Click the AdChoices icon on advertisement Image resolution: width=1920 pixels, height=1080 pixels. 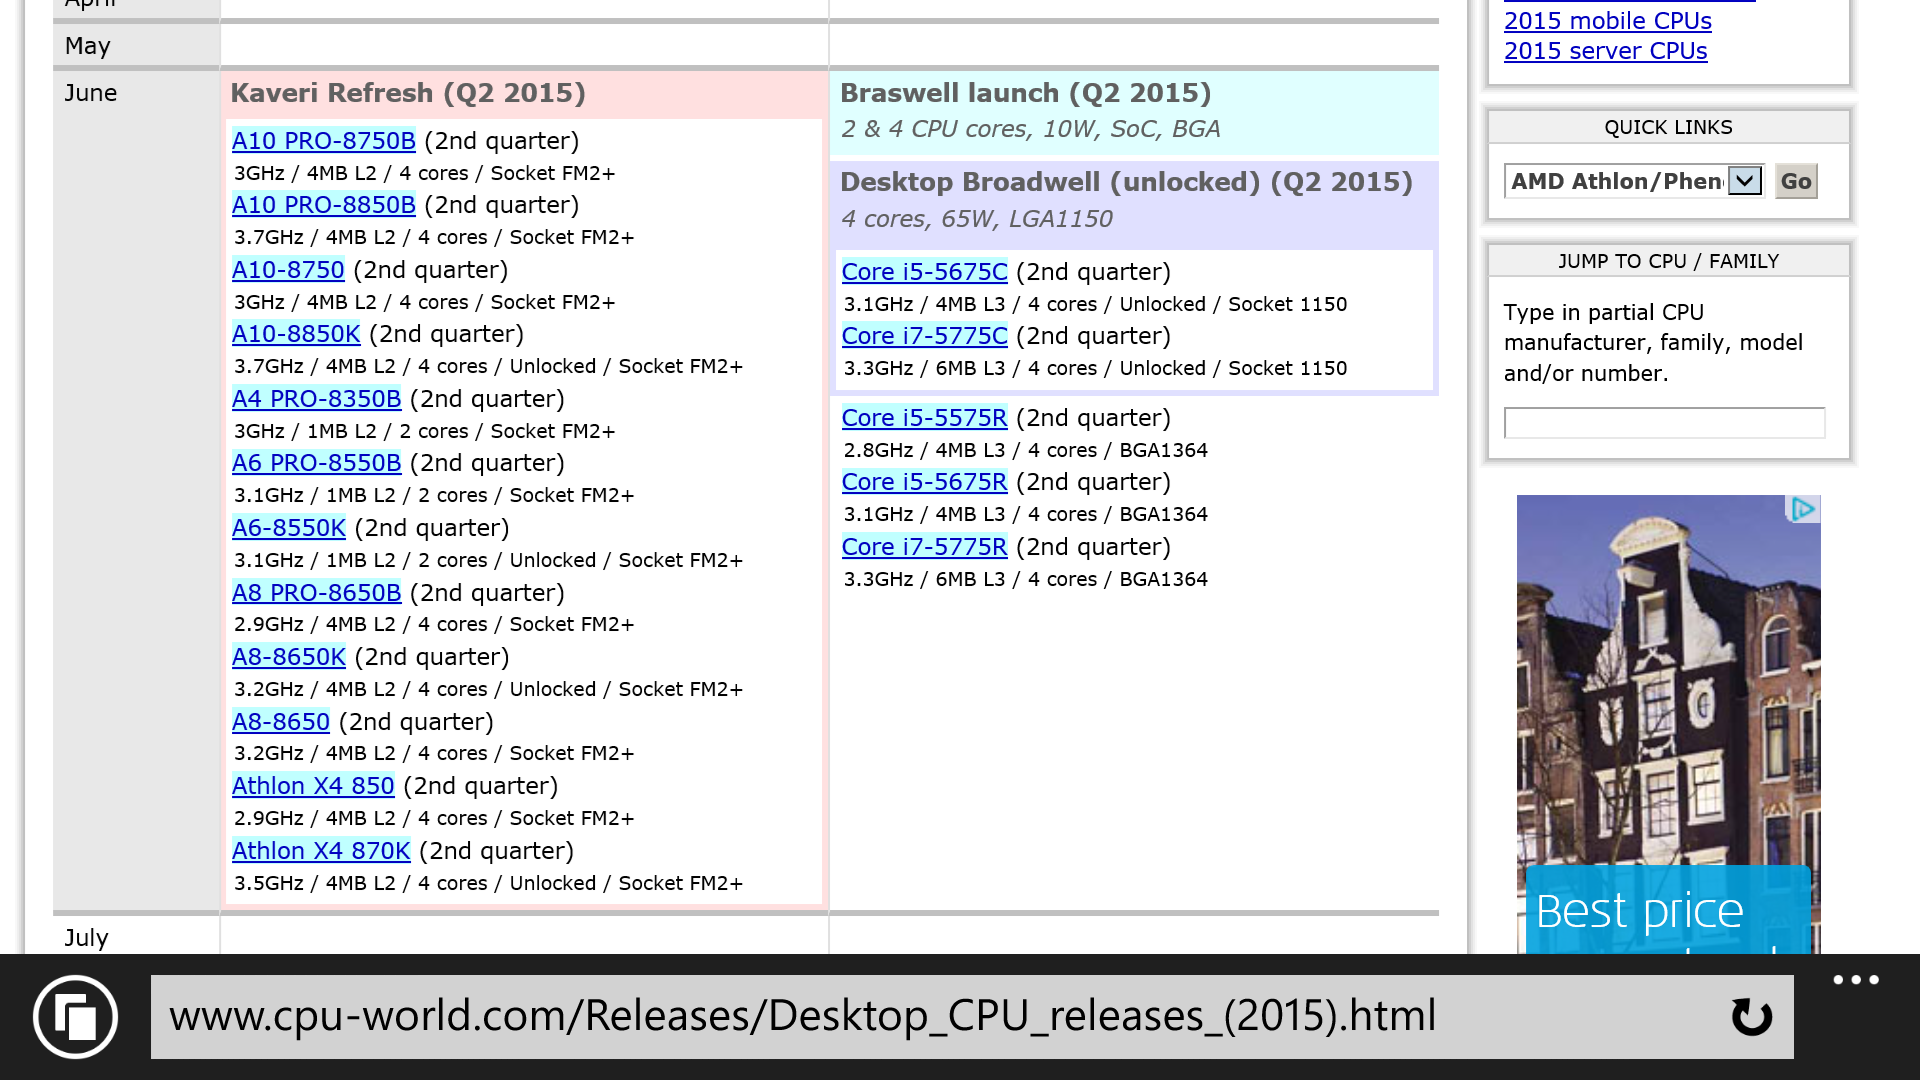pyautogui.click(x=1803, y=509)
